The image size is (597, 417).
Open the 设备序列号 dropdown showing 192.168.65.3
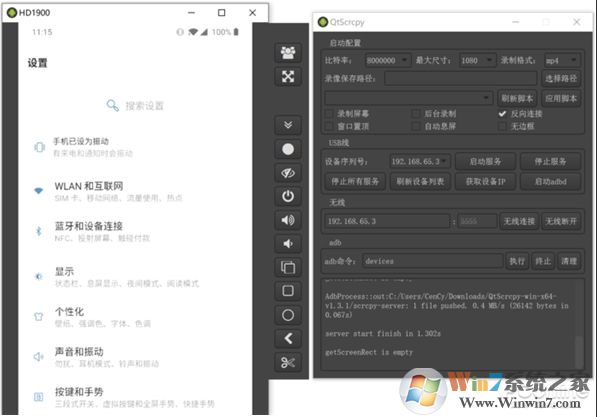(420, 161)
